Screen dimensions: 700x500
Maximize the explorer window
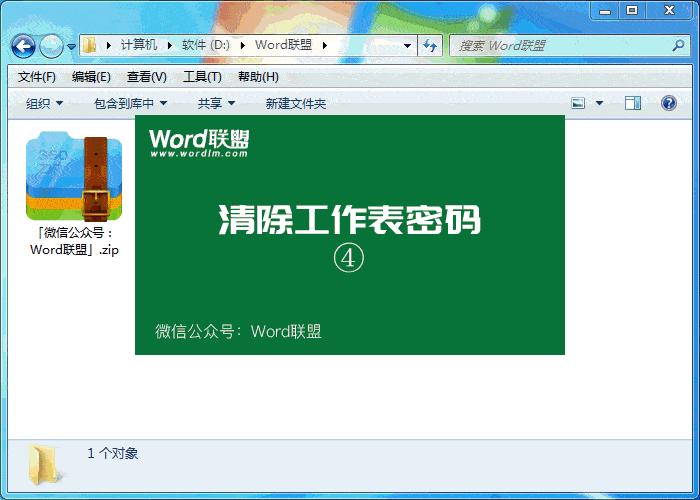[632, 11]
